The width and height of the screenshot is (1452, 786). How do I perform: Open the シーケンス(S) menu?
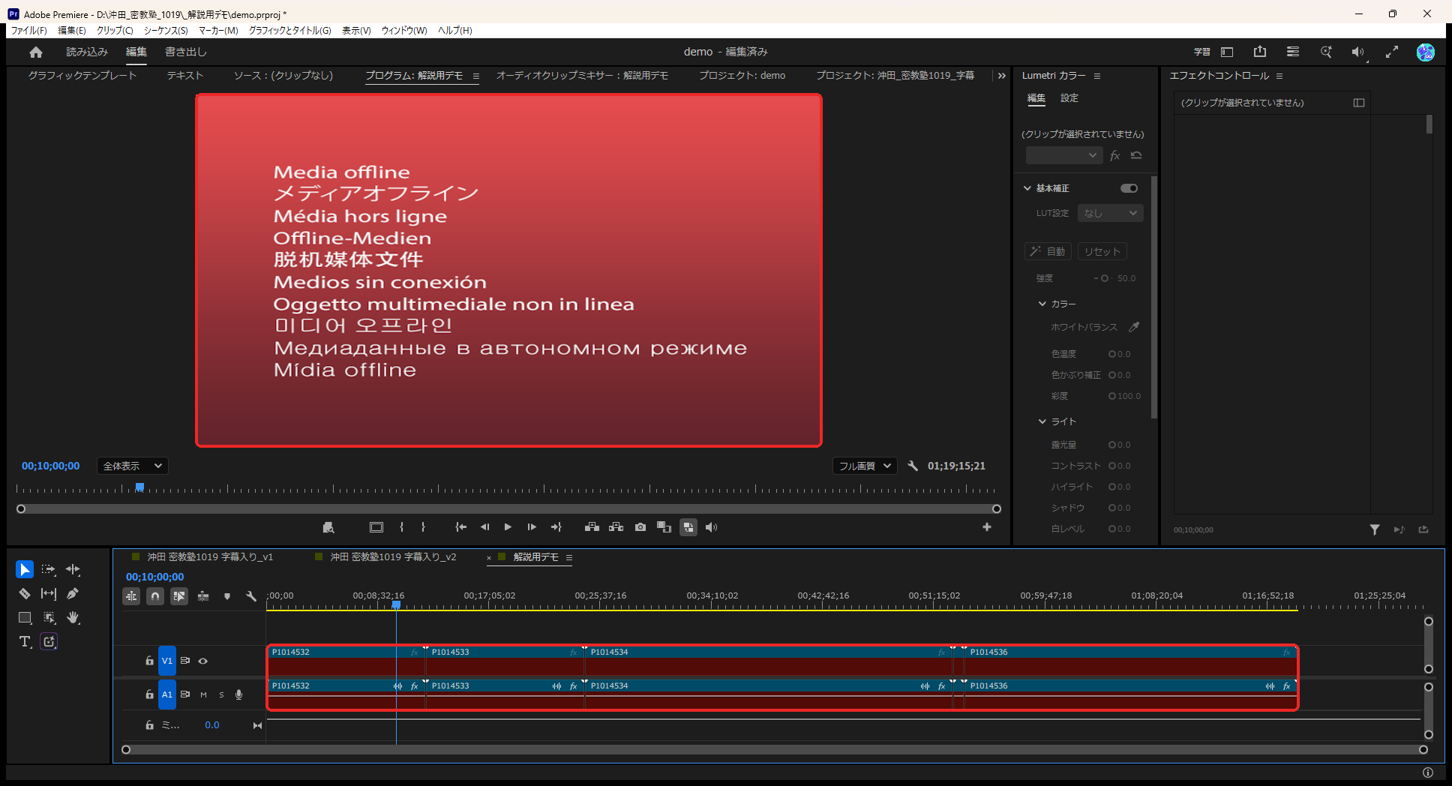coord(165,31)
